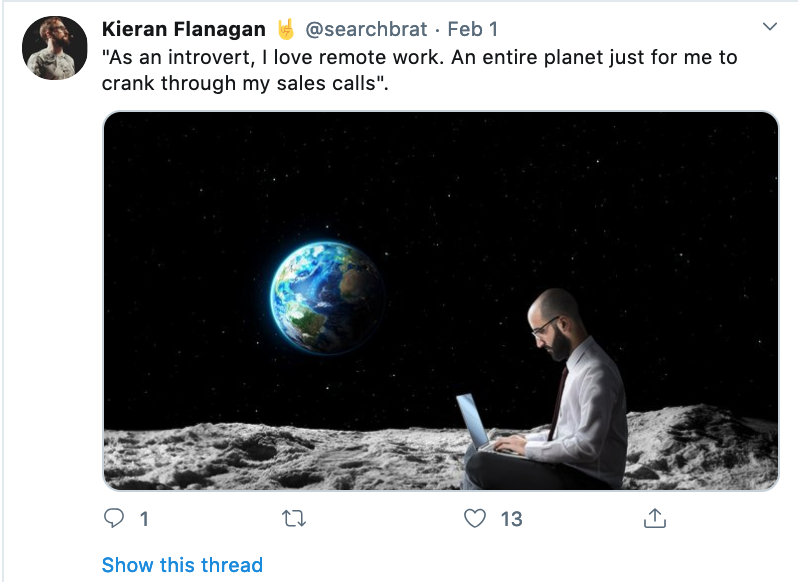Click the introvert remote work tweet text

click(420, 57)
